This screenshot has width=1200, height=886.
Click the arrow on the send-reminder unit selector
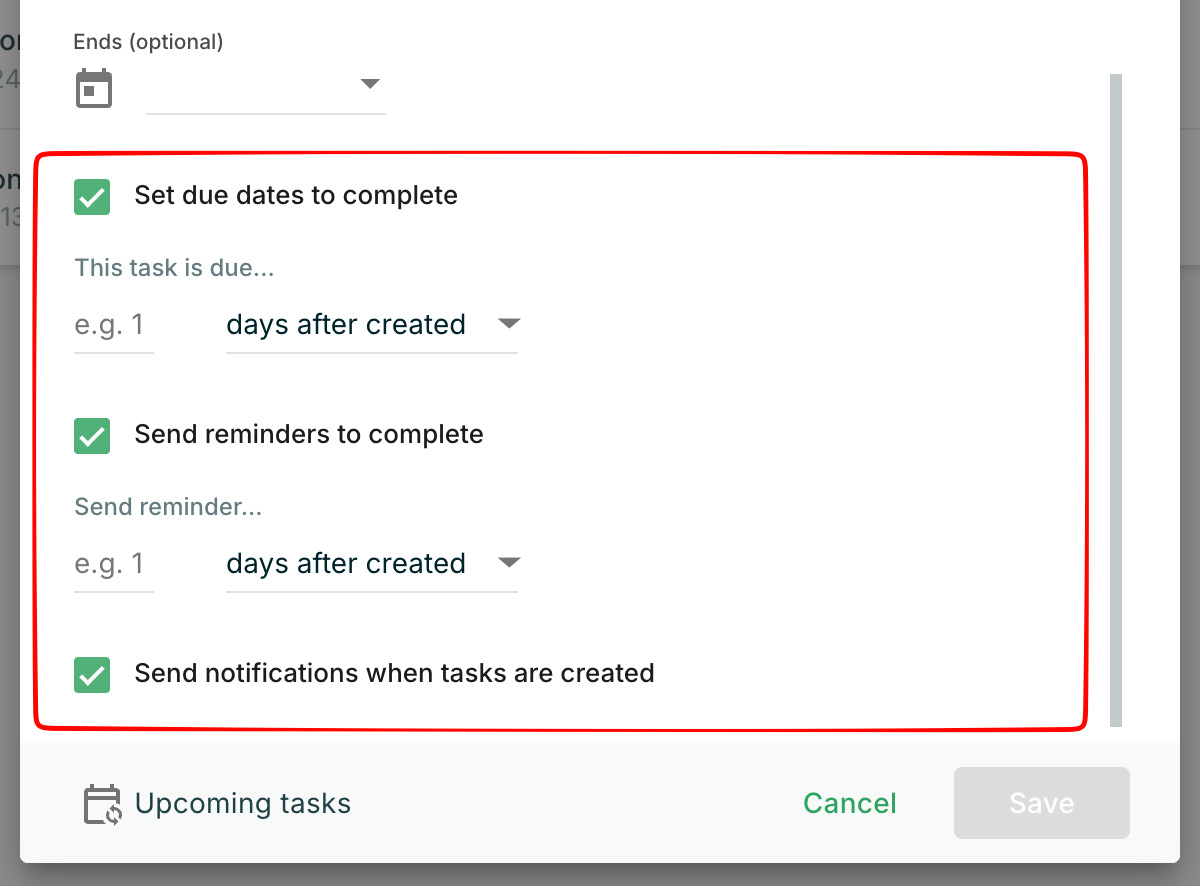click(509, 563)
